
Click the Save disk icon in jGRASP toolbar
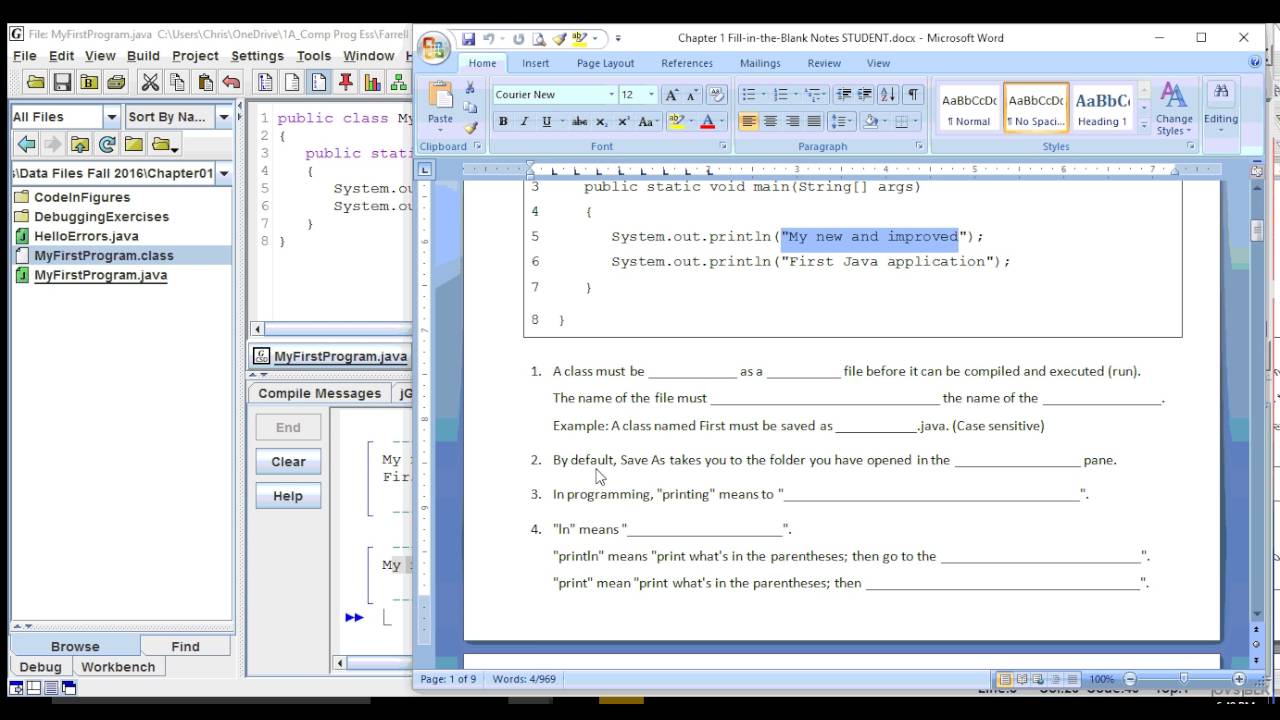tap(62, 83)
